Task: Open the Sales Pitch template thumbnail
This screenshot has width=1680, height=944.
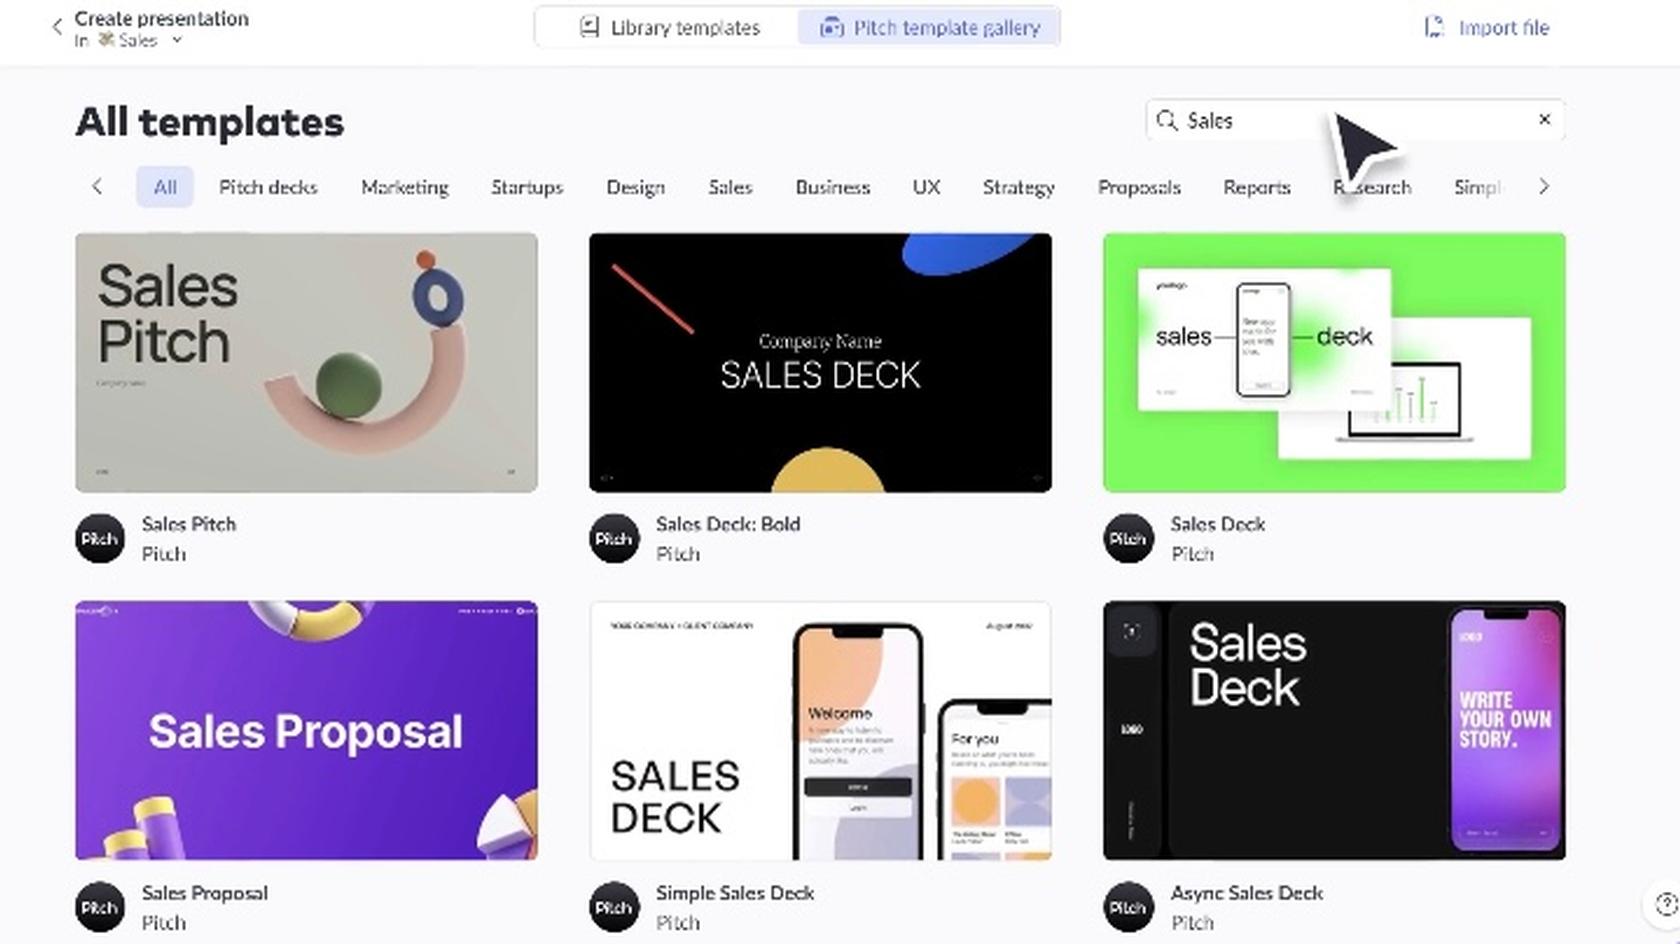Action: click(x=306, y=362)
